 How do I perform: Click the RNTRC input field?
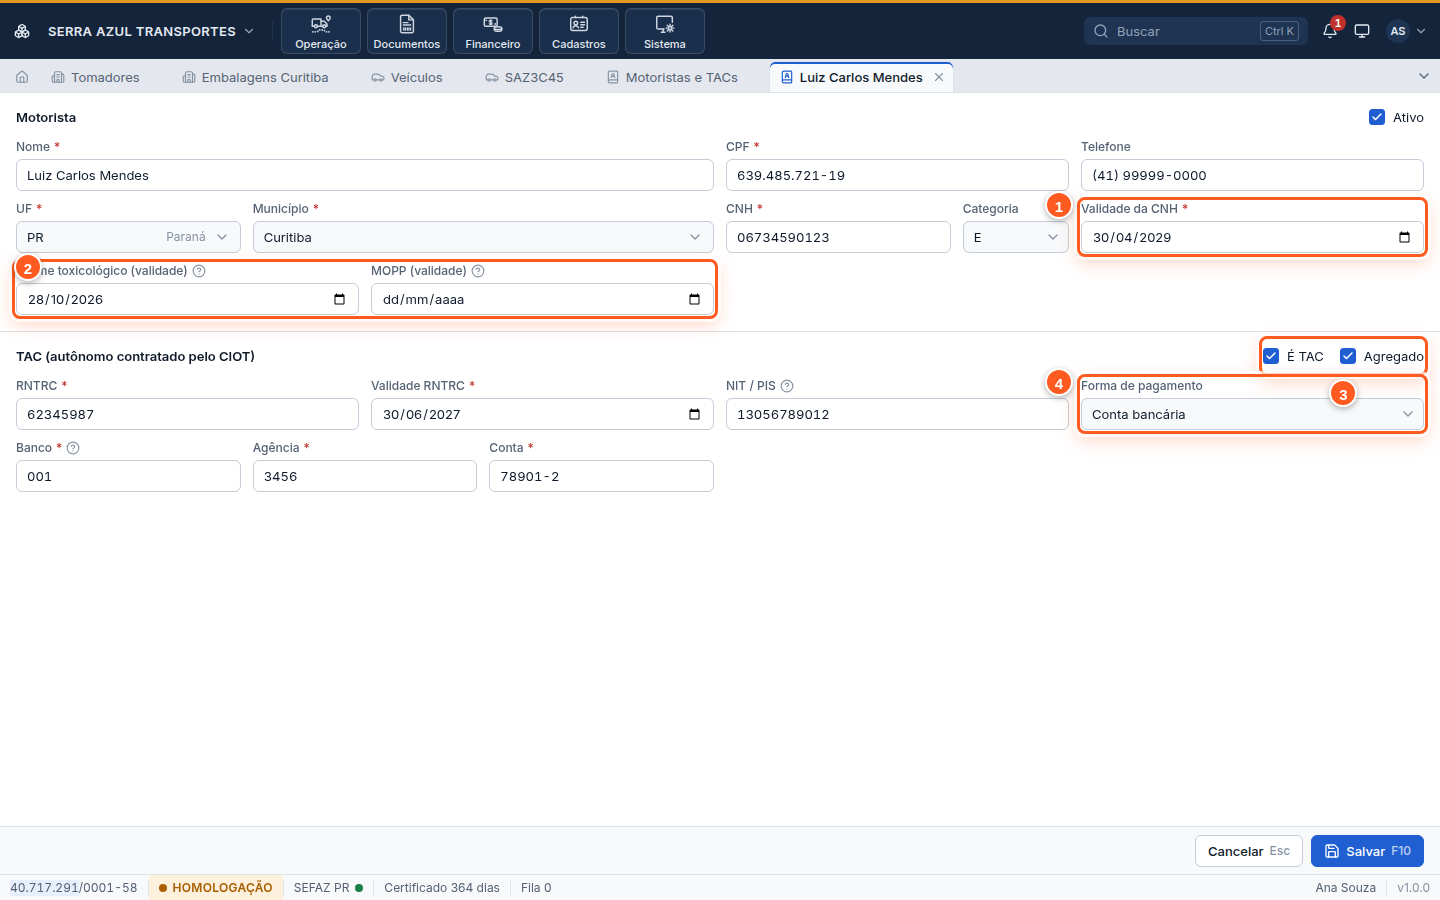187,414
